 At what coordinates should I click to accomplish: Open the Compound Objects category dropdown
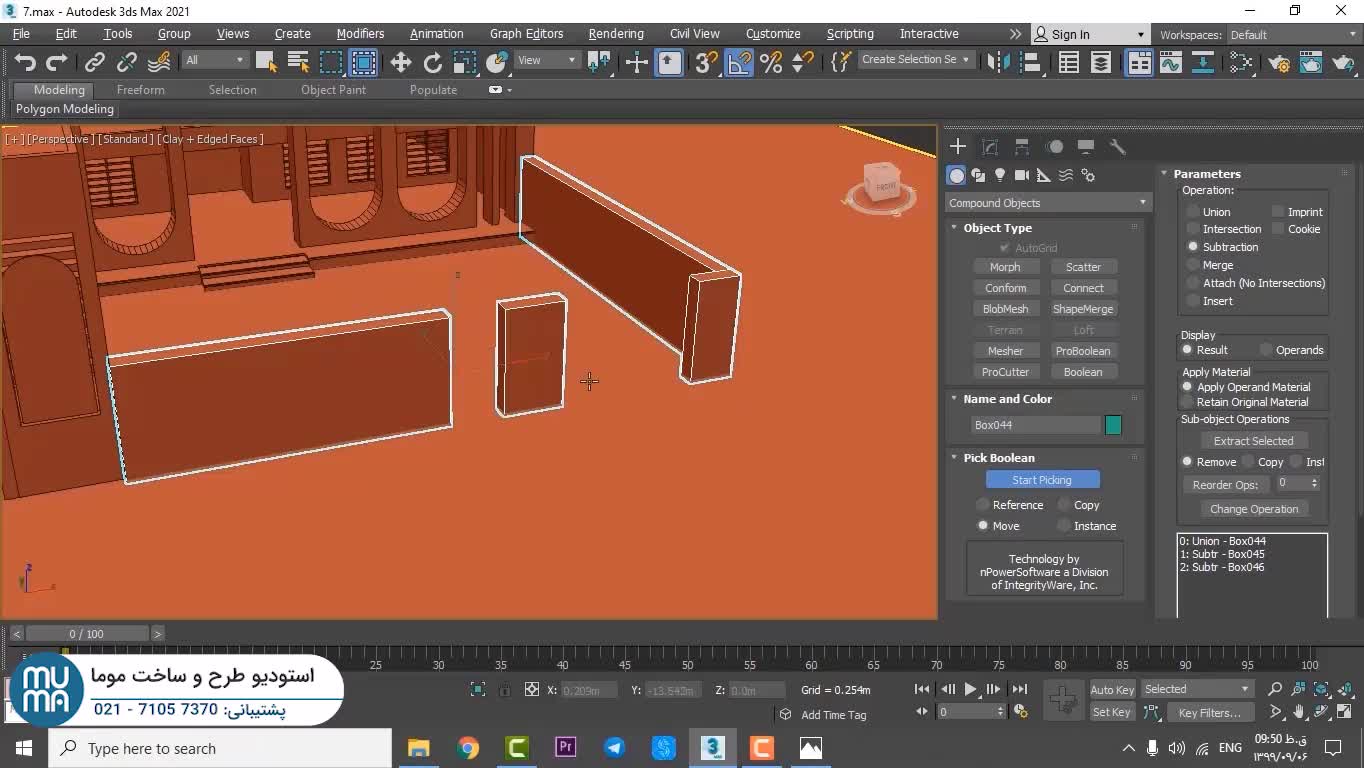1047,203
